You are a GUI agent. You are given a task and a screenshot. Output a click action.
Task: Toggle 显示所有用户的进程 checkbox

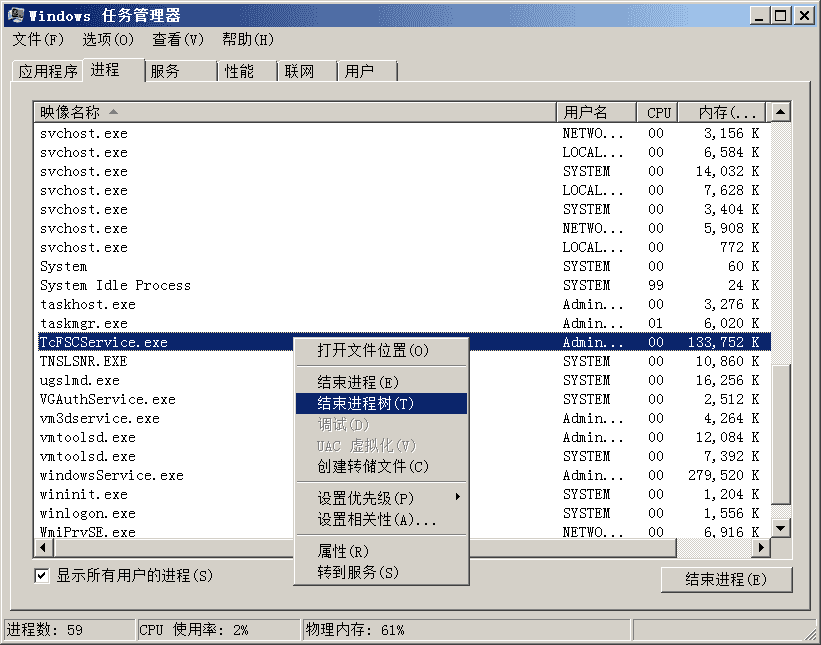[41, 576]
